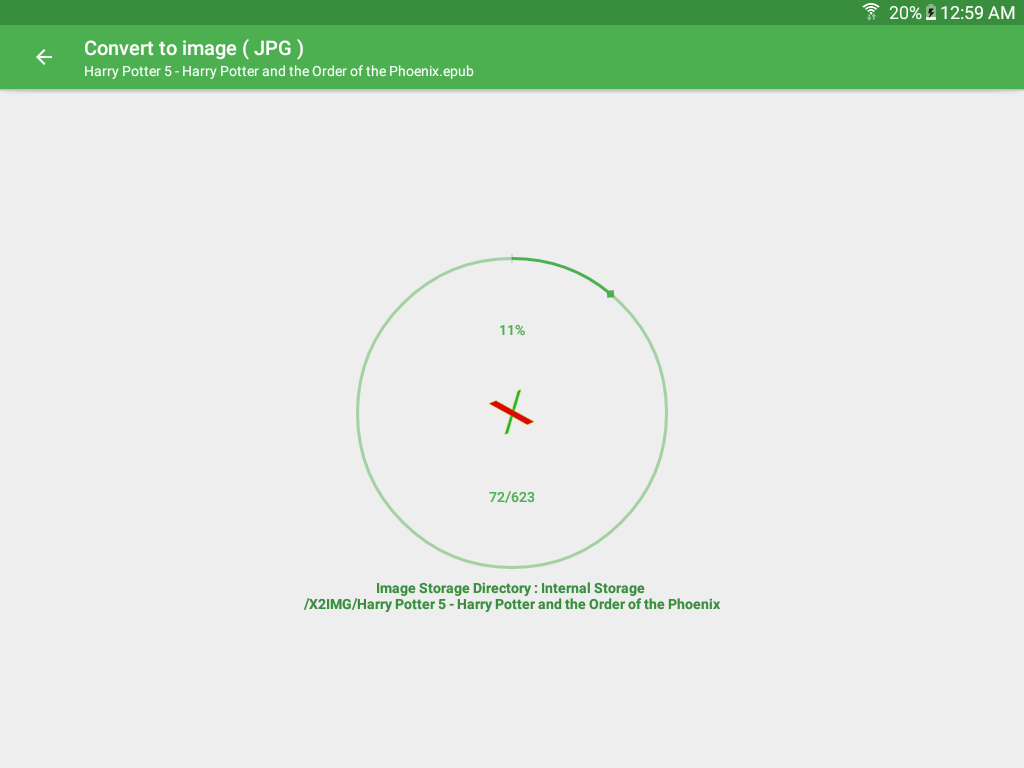Click the Image Storage Directory : Internal Storage text
This screenshot has height=768, width=1024.
pos(510,588)
